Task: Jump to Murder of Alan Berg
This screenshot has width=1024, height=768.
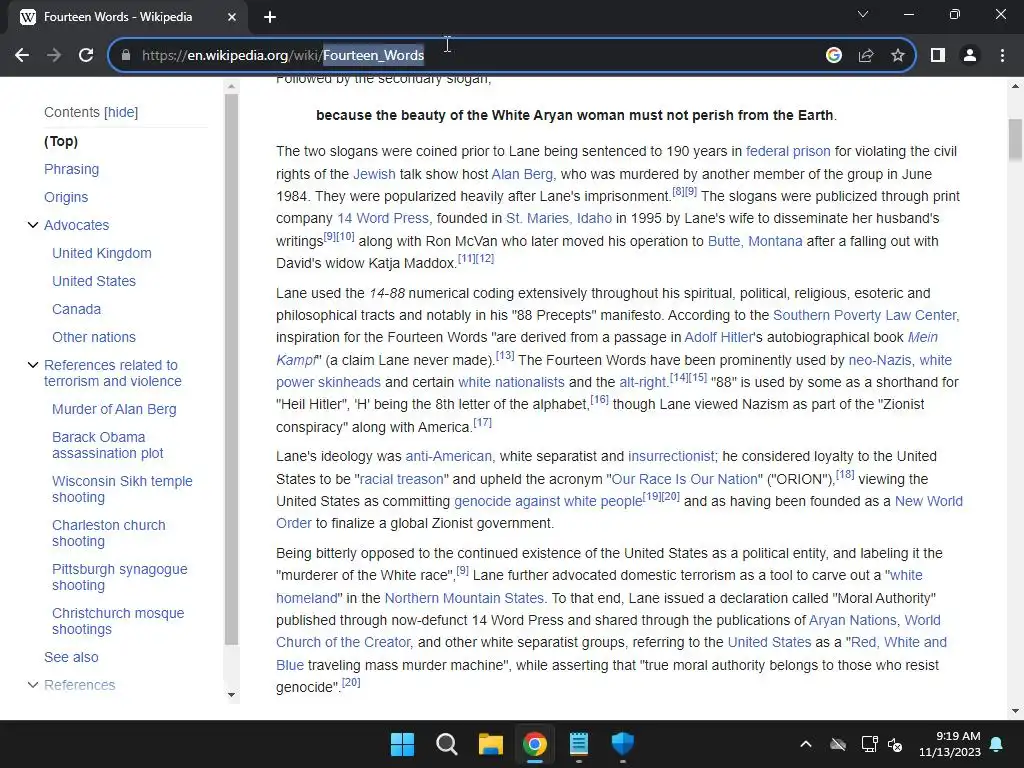Action: 114,409
